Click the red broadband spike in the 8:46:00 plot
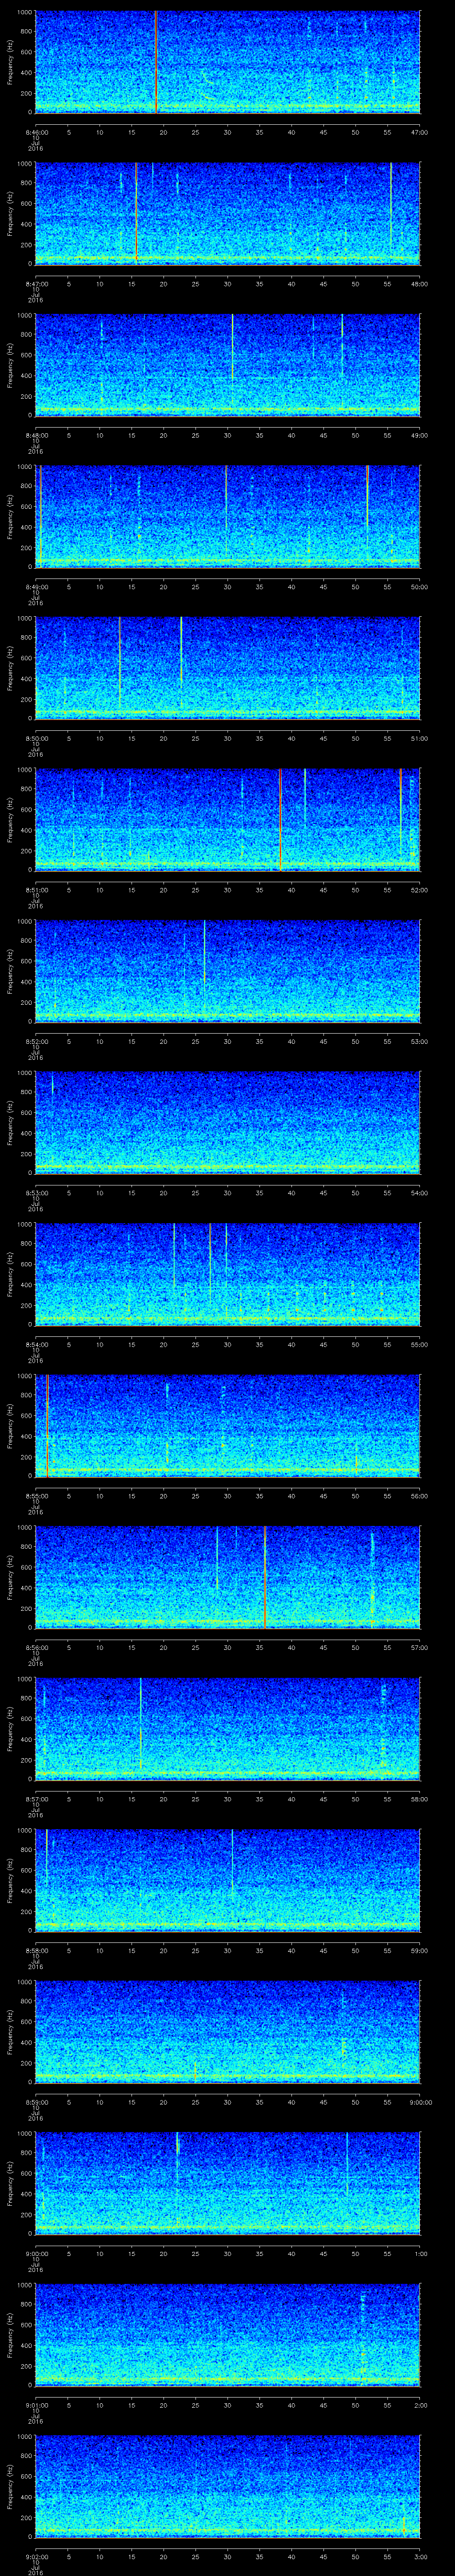Screen dimensions: 455x2576 (x=156, y=62)
